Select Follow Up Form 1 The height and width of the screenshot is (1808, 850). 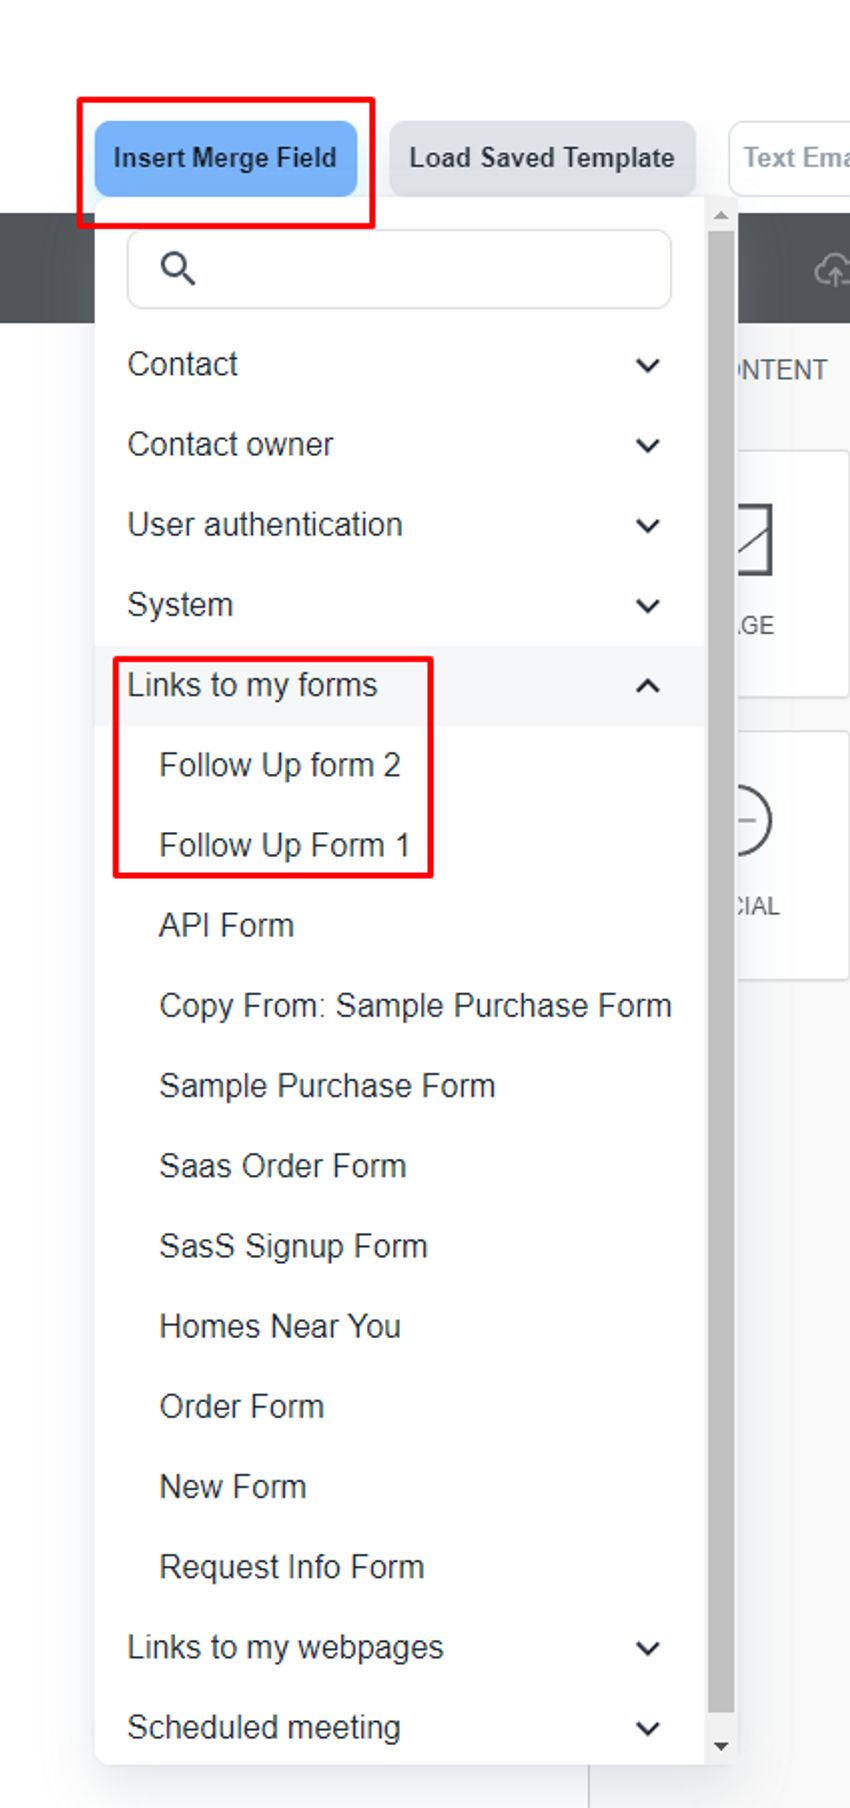click(284, 845)
